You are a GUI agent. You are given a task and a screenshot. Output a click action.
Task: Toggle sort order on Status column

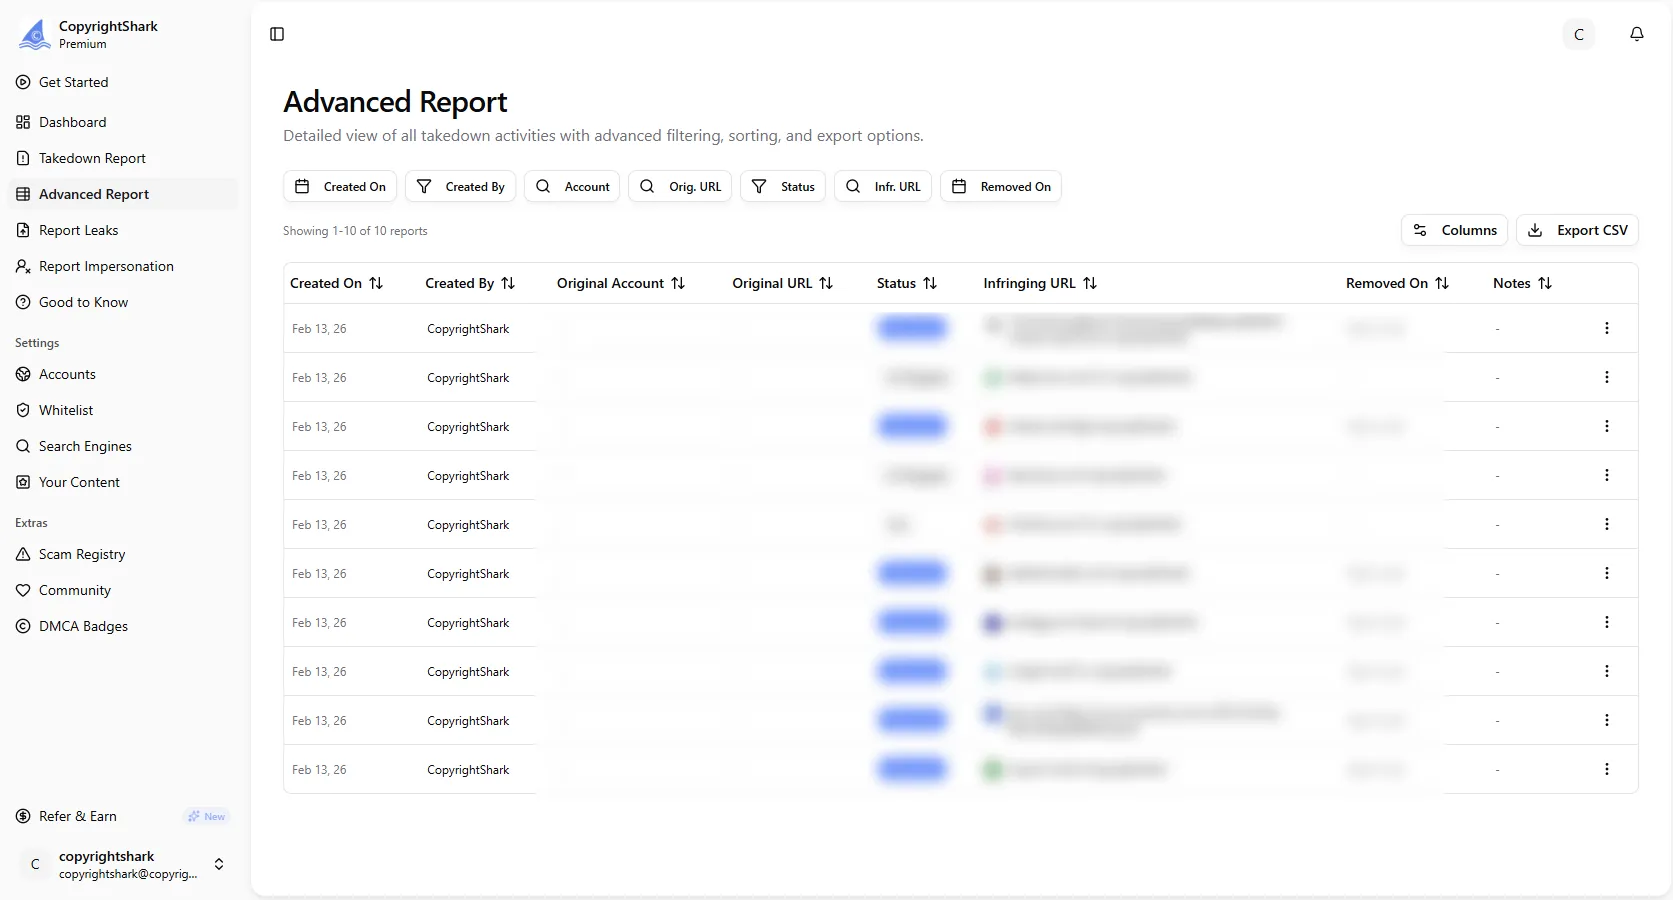coord(930,283)
